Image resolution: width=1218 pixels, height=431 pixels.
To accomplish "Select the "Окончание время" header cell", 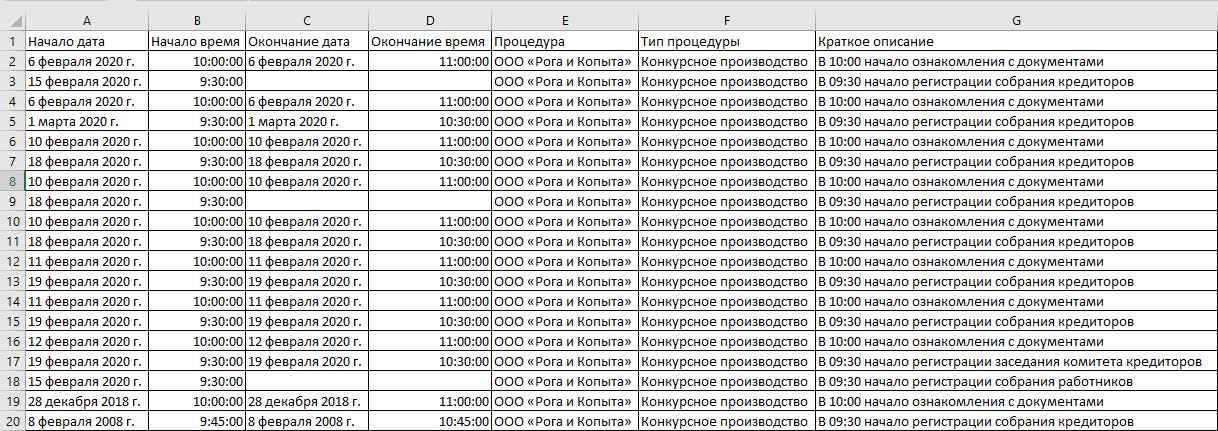I will coord(429,42).
